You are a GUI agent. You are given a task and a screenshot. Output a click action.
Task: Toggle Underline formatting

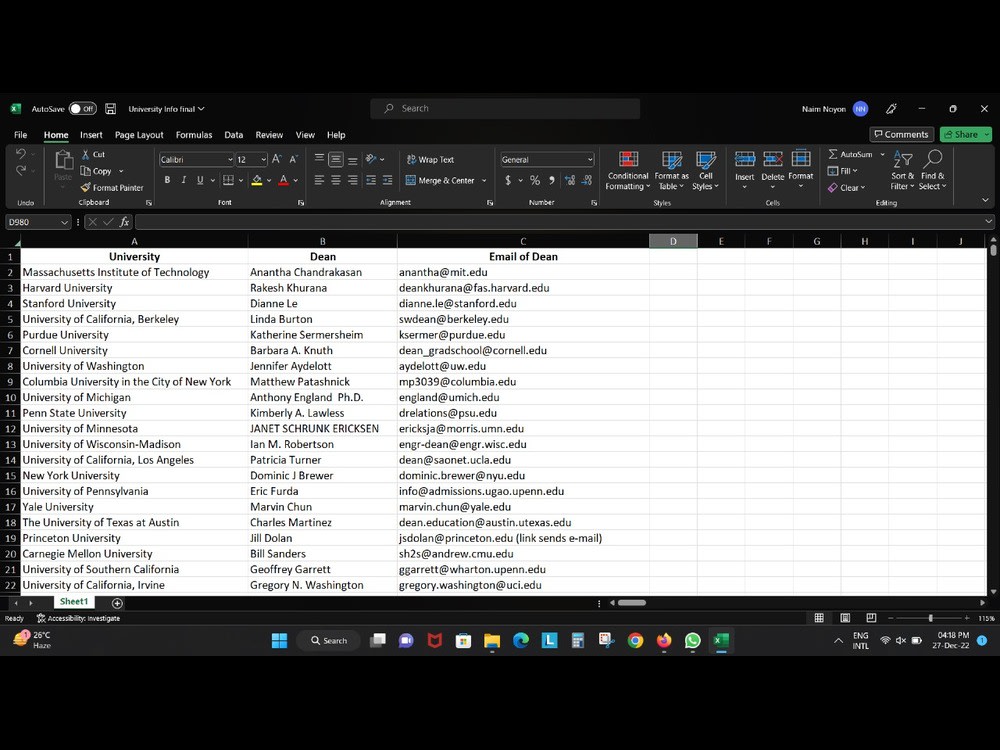(200, 180)
